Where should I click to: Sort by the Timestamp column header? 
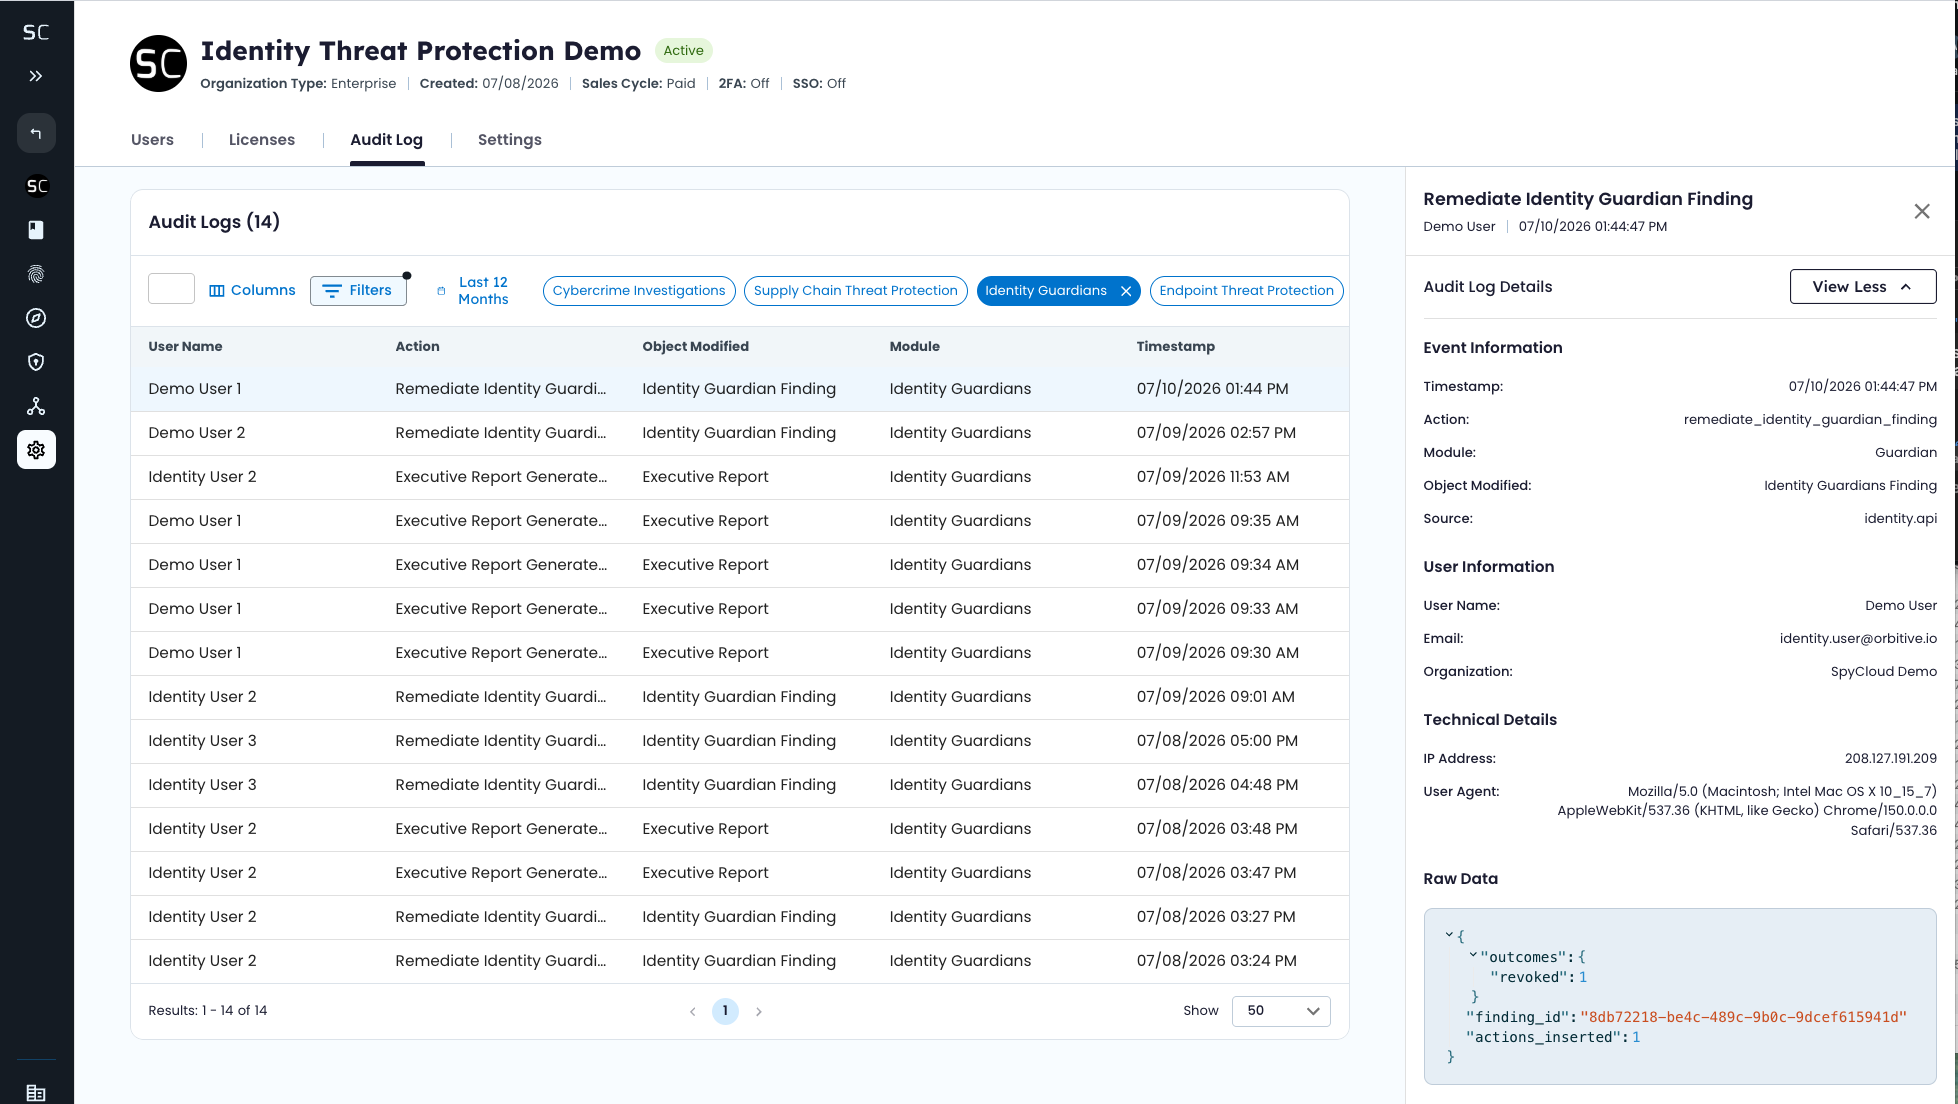[x=1176, y=347]
